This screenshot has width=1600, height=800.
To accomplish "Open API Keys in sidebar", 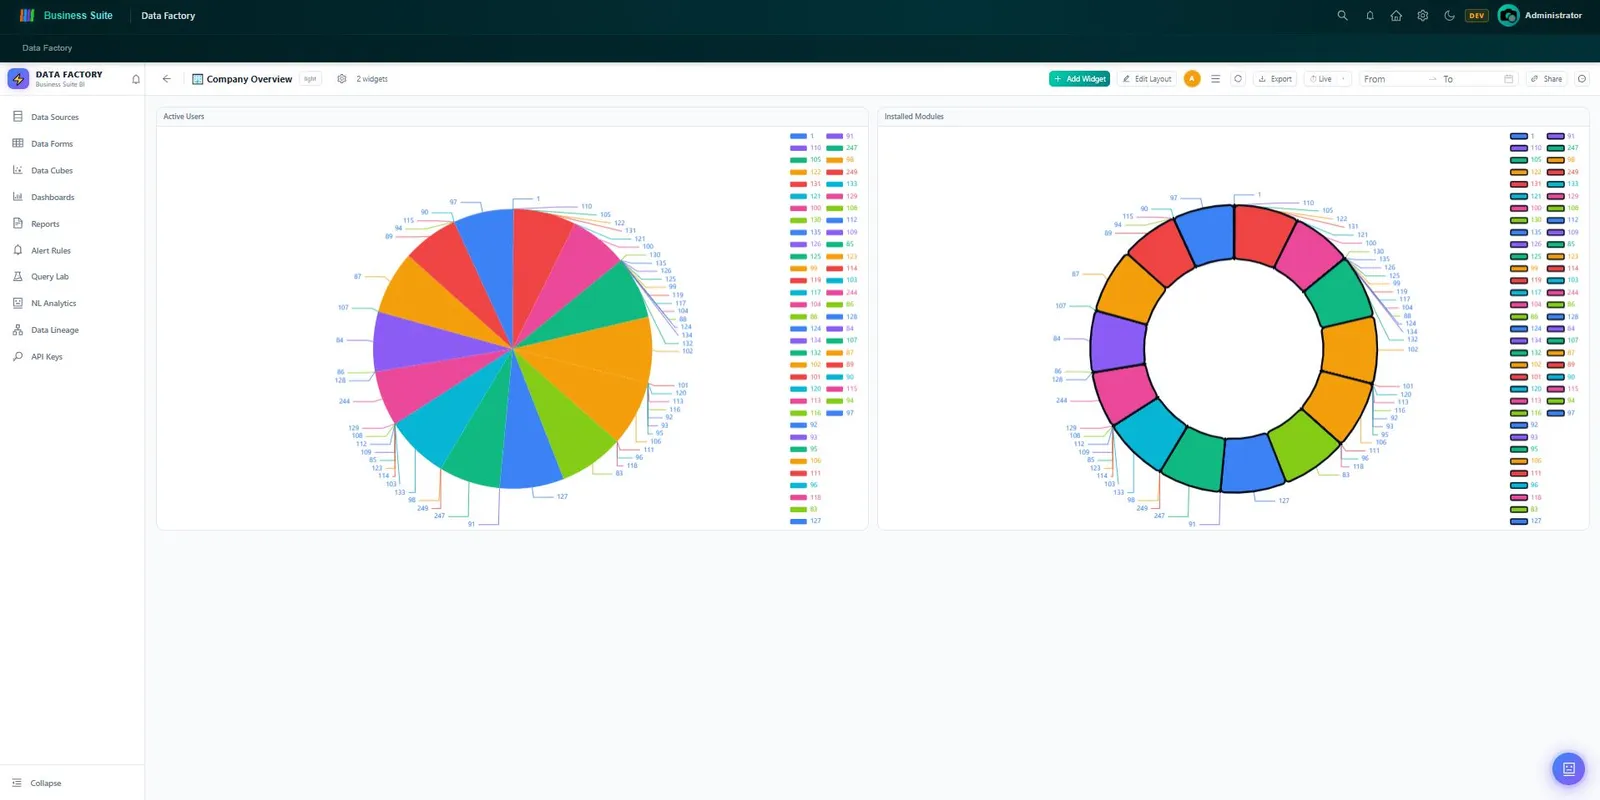I will coord(72,357).
